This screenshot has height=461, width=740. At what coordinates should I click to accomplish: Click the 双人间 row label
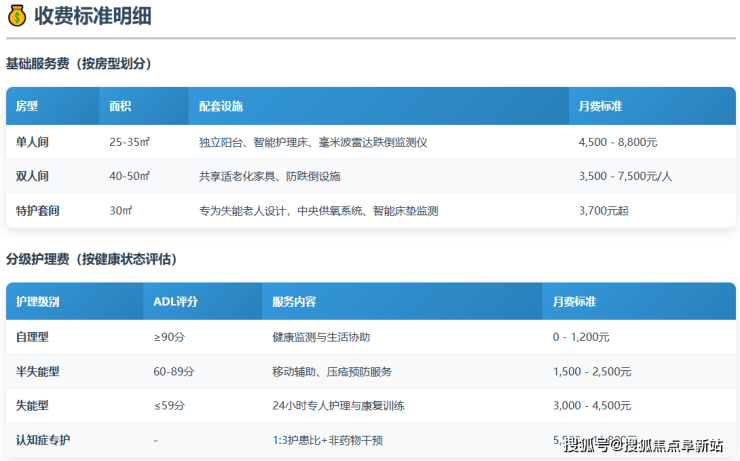32,176
